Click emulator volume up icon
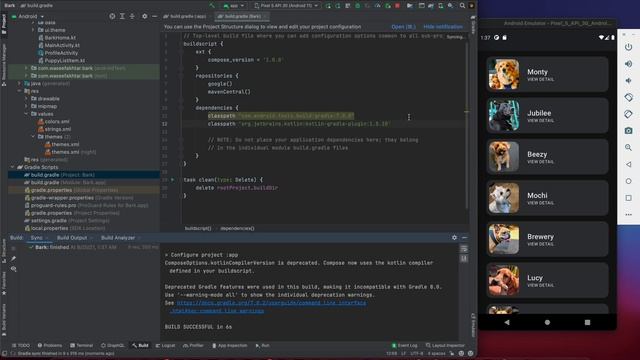The image size is (640, 360). click(x=629, y=64)
